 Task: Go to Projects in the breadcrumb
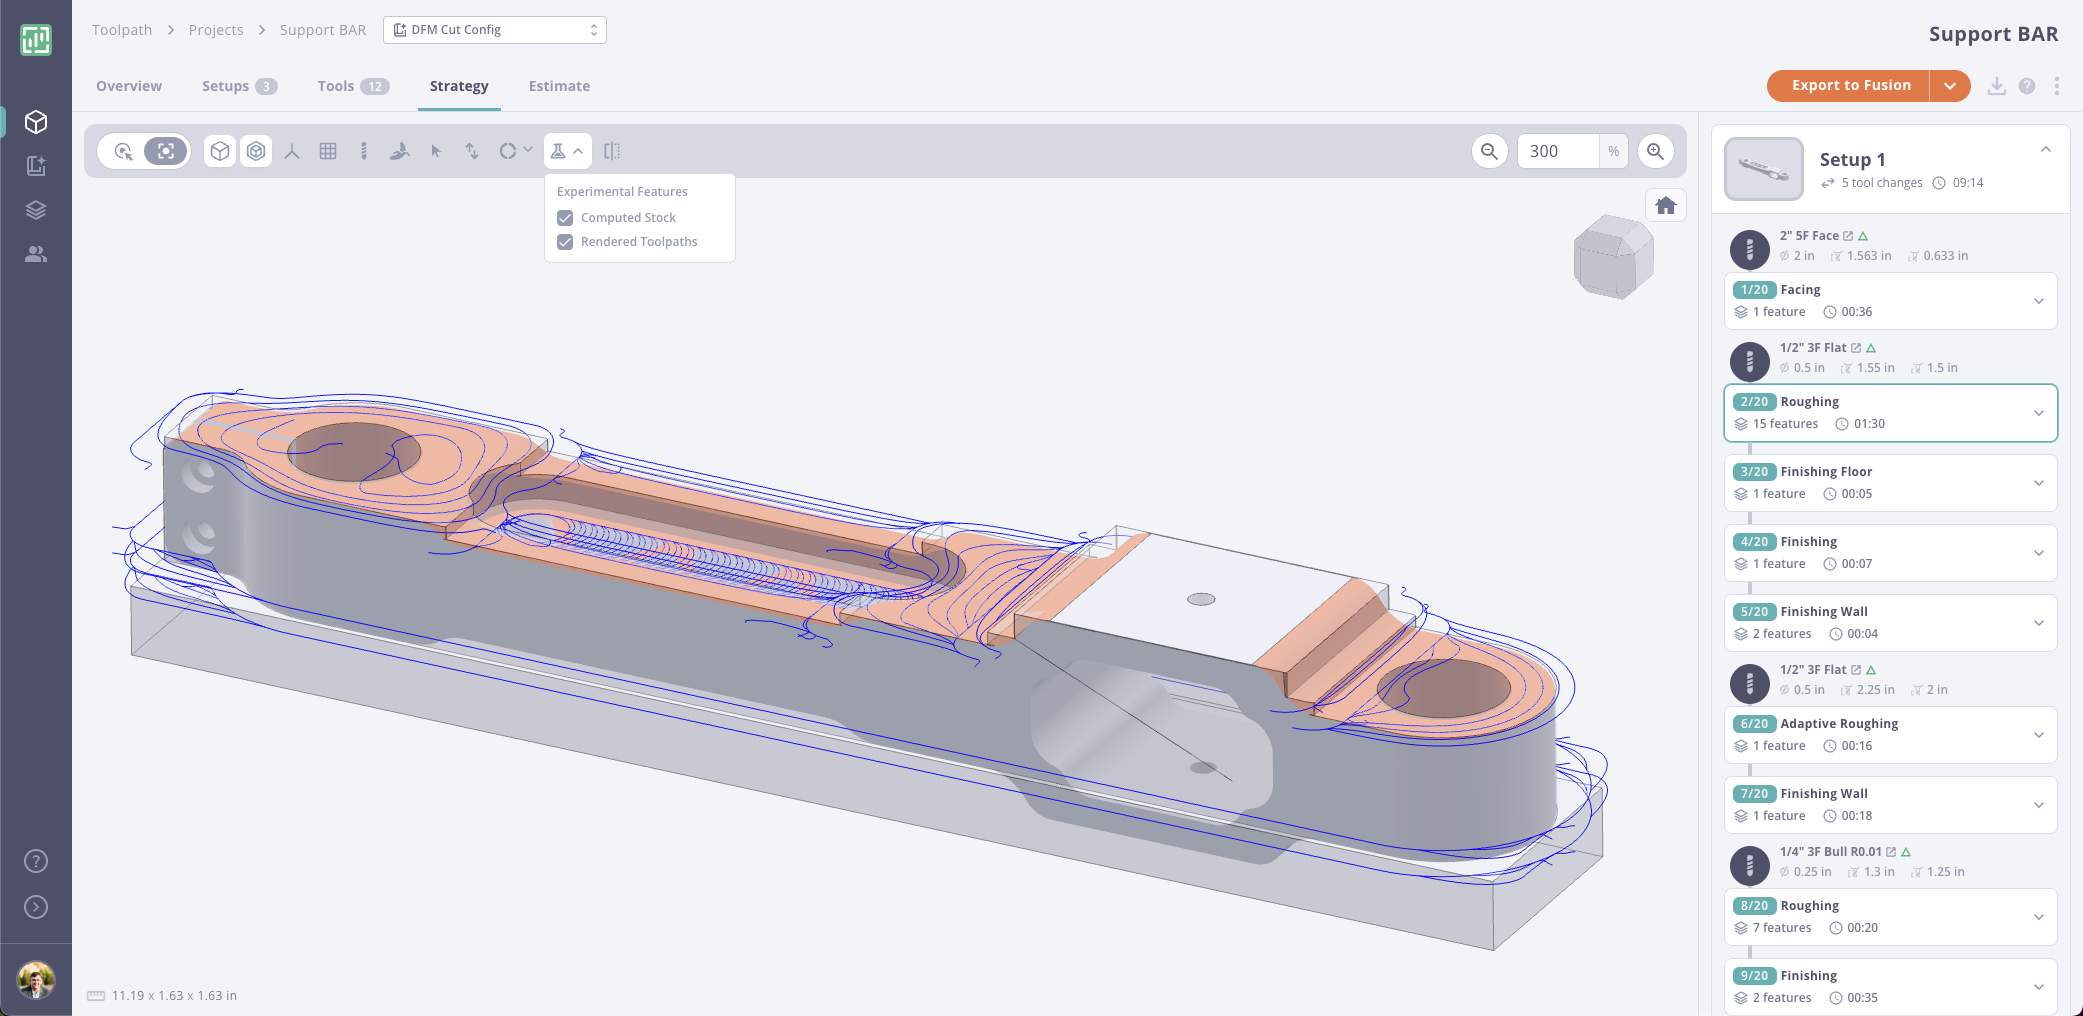216,30
